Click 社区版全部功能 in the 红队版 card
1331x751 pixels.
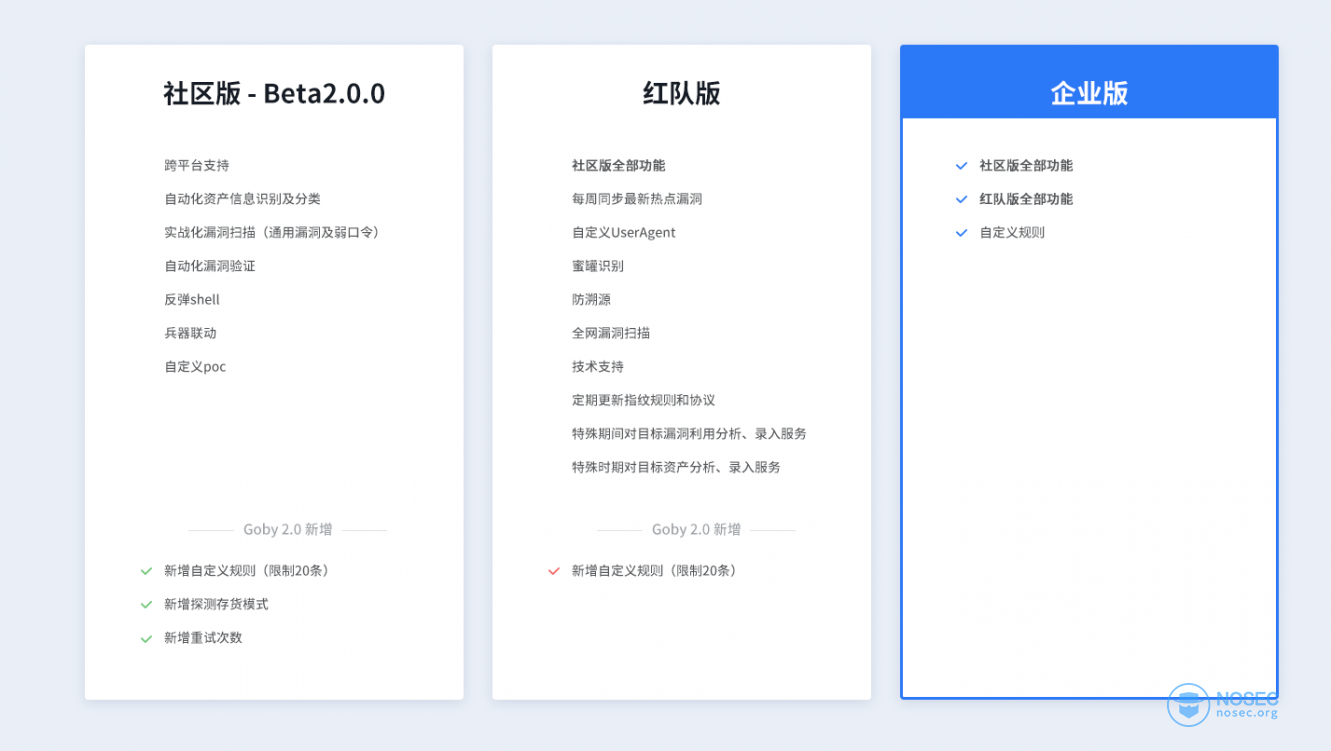(x=618, y=165)
